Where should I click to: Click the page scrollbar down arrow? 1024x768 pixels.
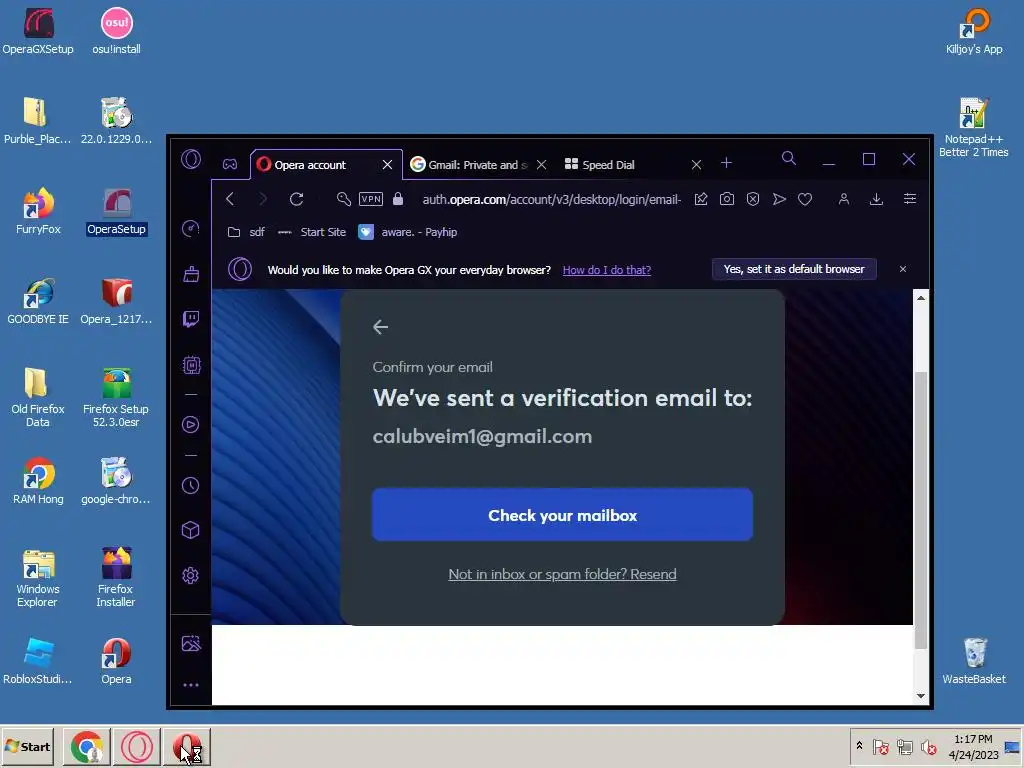921,696
